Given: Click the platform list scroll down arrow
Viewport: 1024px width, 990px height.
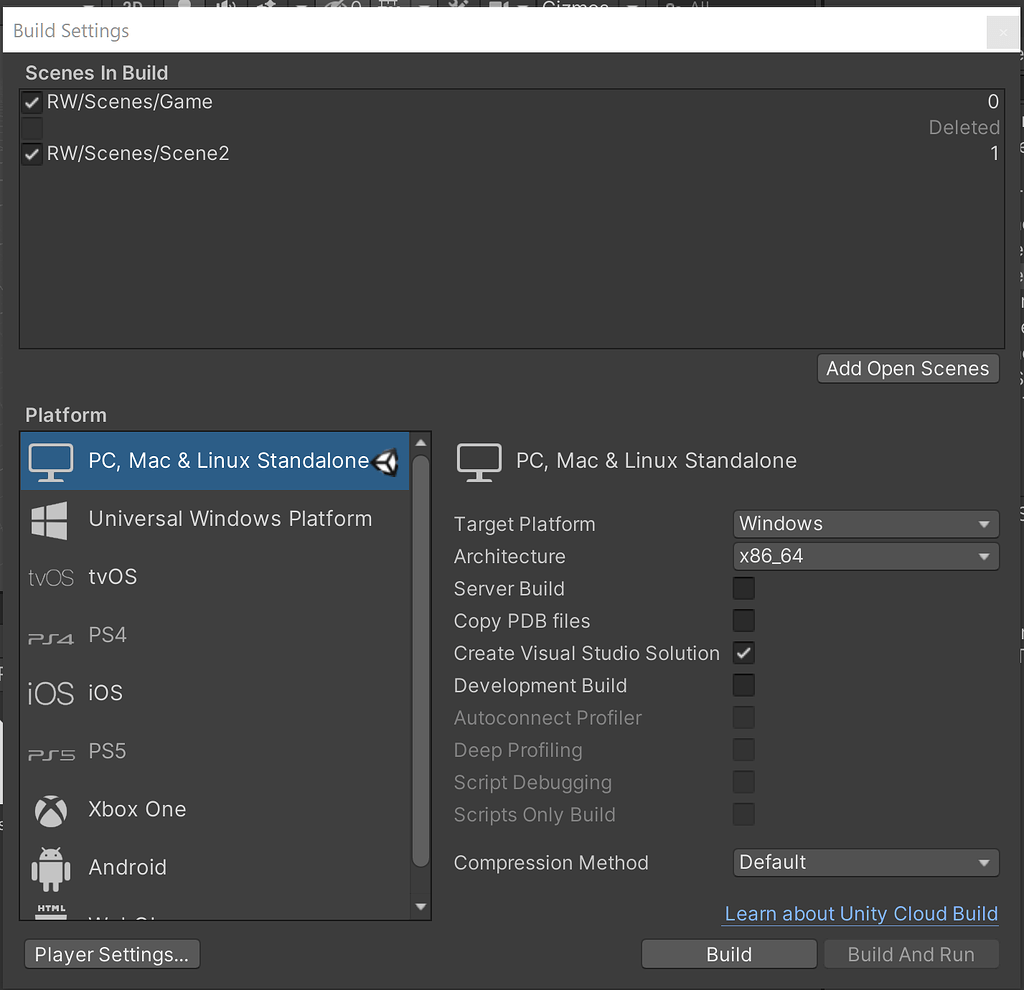Looking at the screenshot, I should pyautogui.click(x=421, y=907).
